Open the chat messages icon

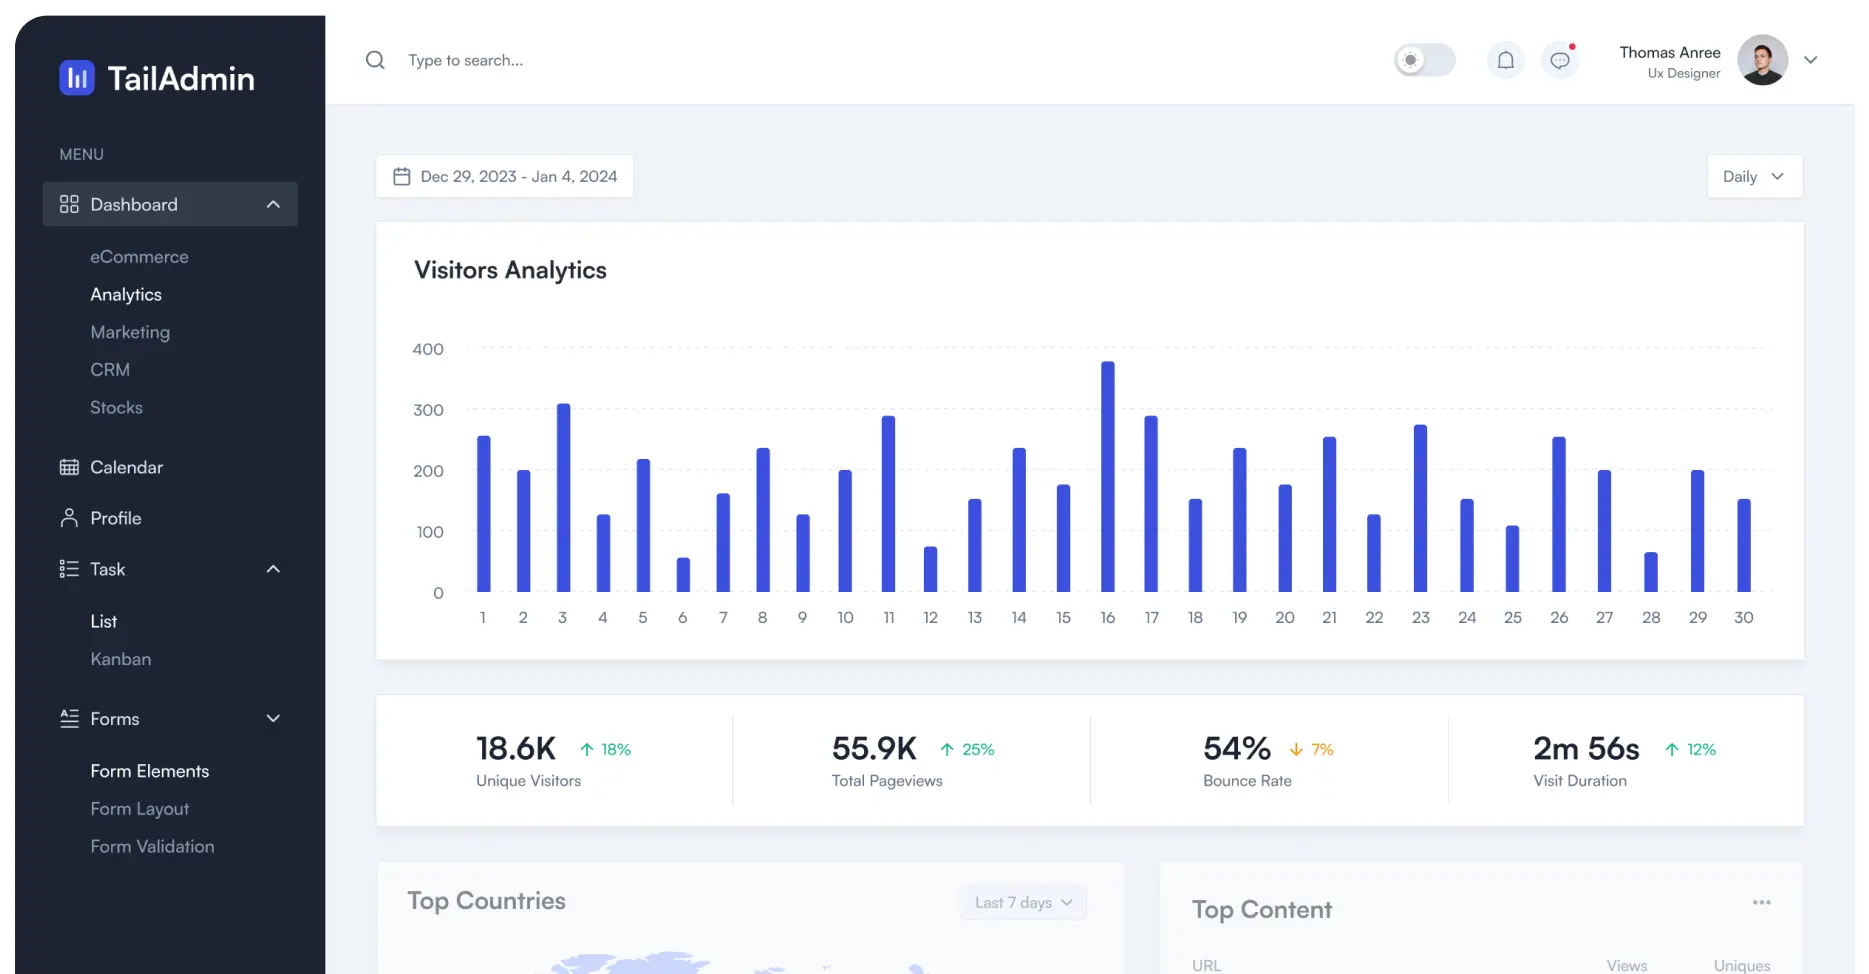[x=1560, y=60]
